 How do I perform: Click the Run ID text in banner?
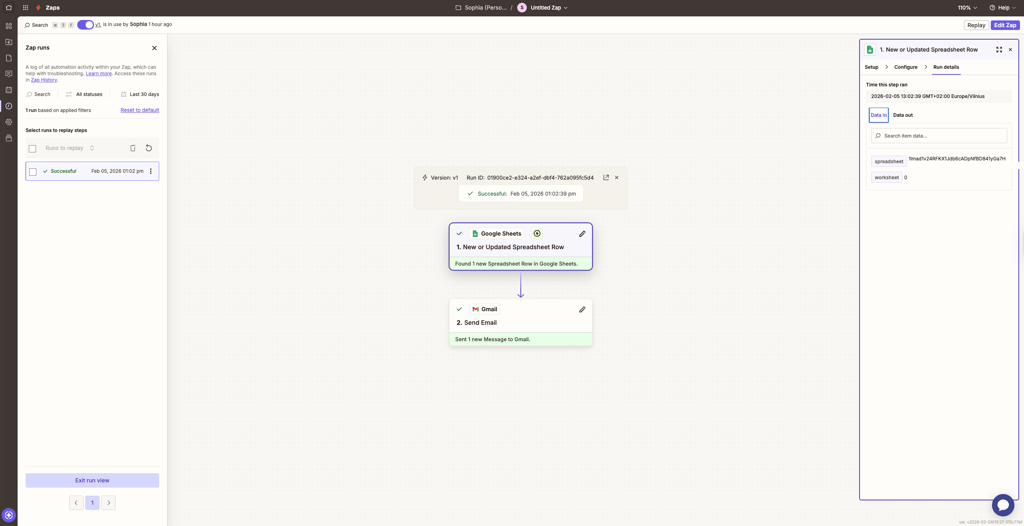(530, 177)
